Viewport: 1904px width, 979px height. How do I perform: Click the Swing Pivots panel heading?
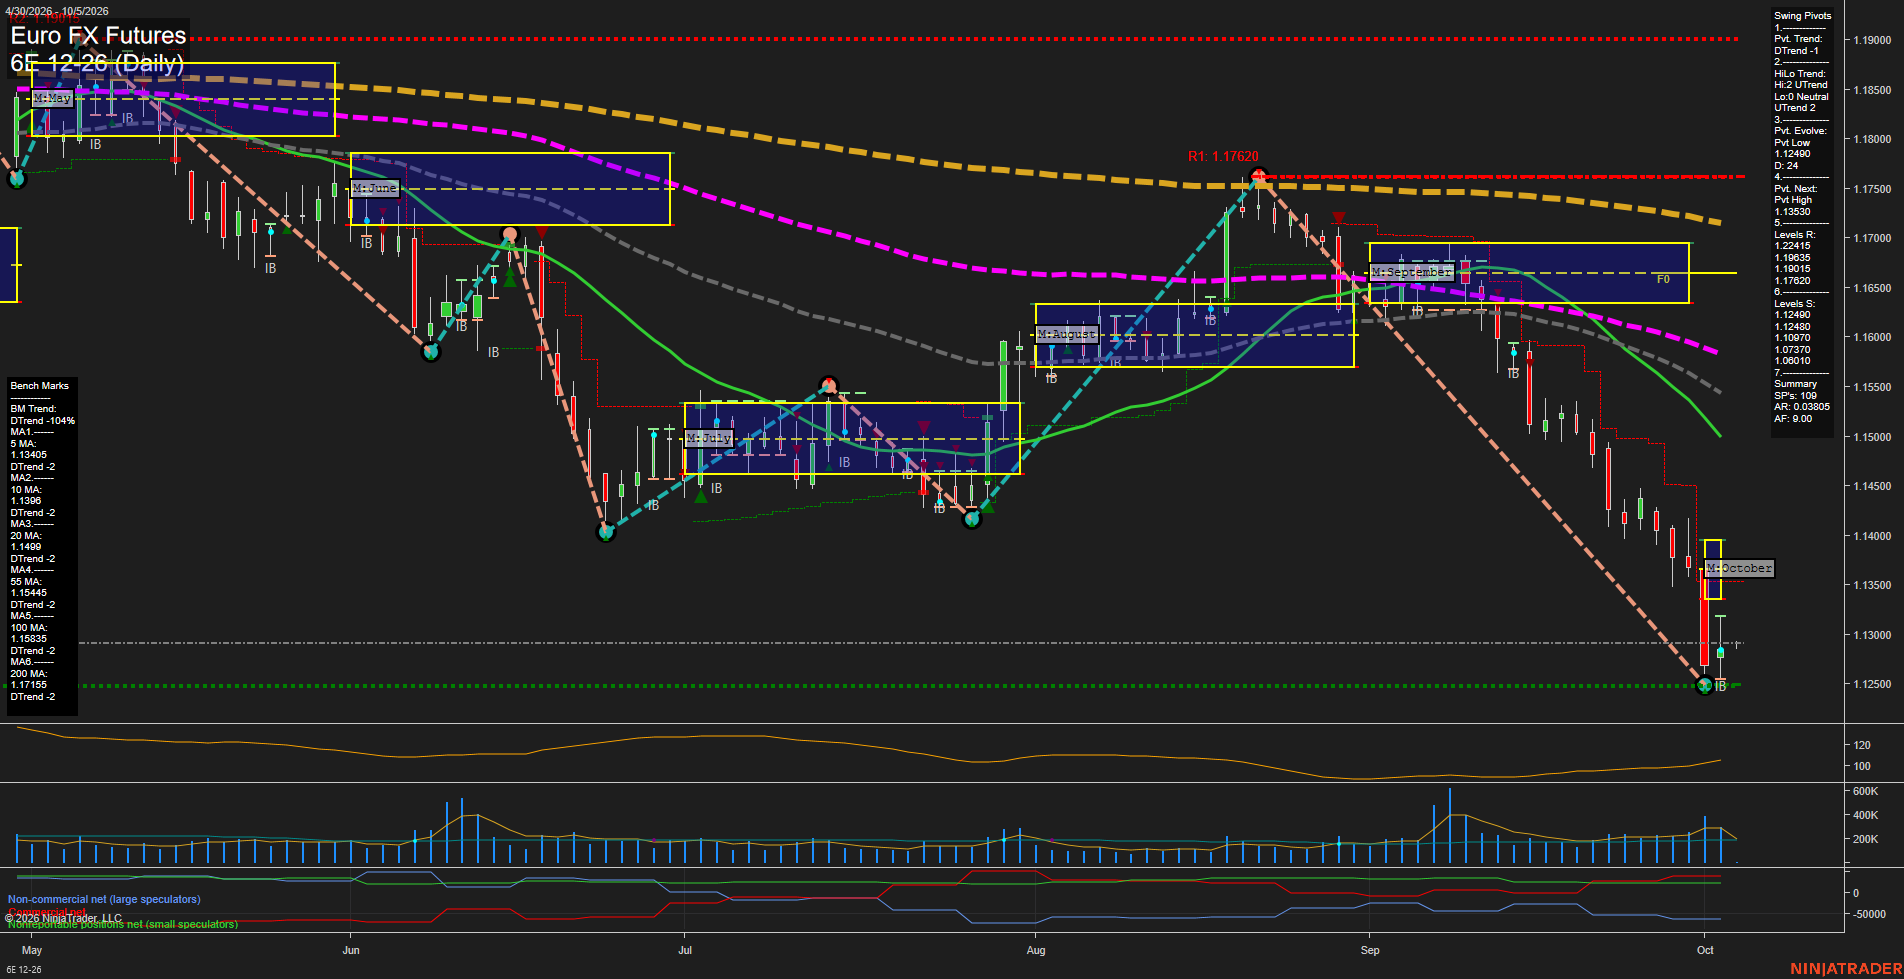click(x=1803, y=16)
